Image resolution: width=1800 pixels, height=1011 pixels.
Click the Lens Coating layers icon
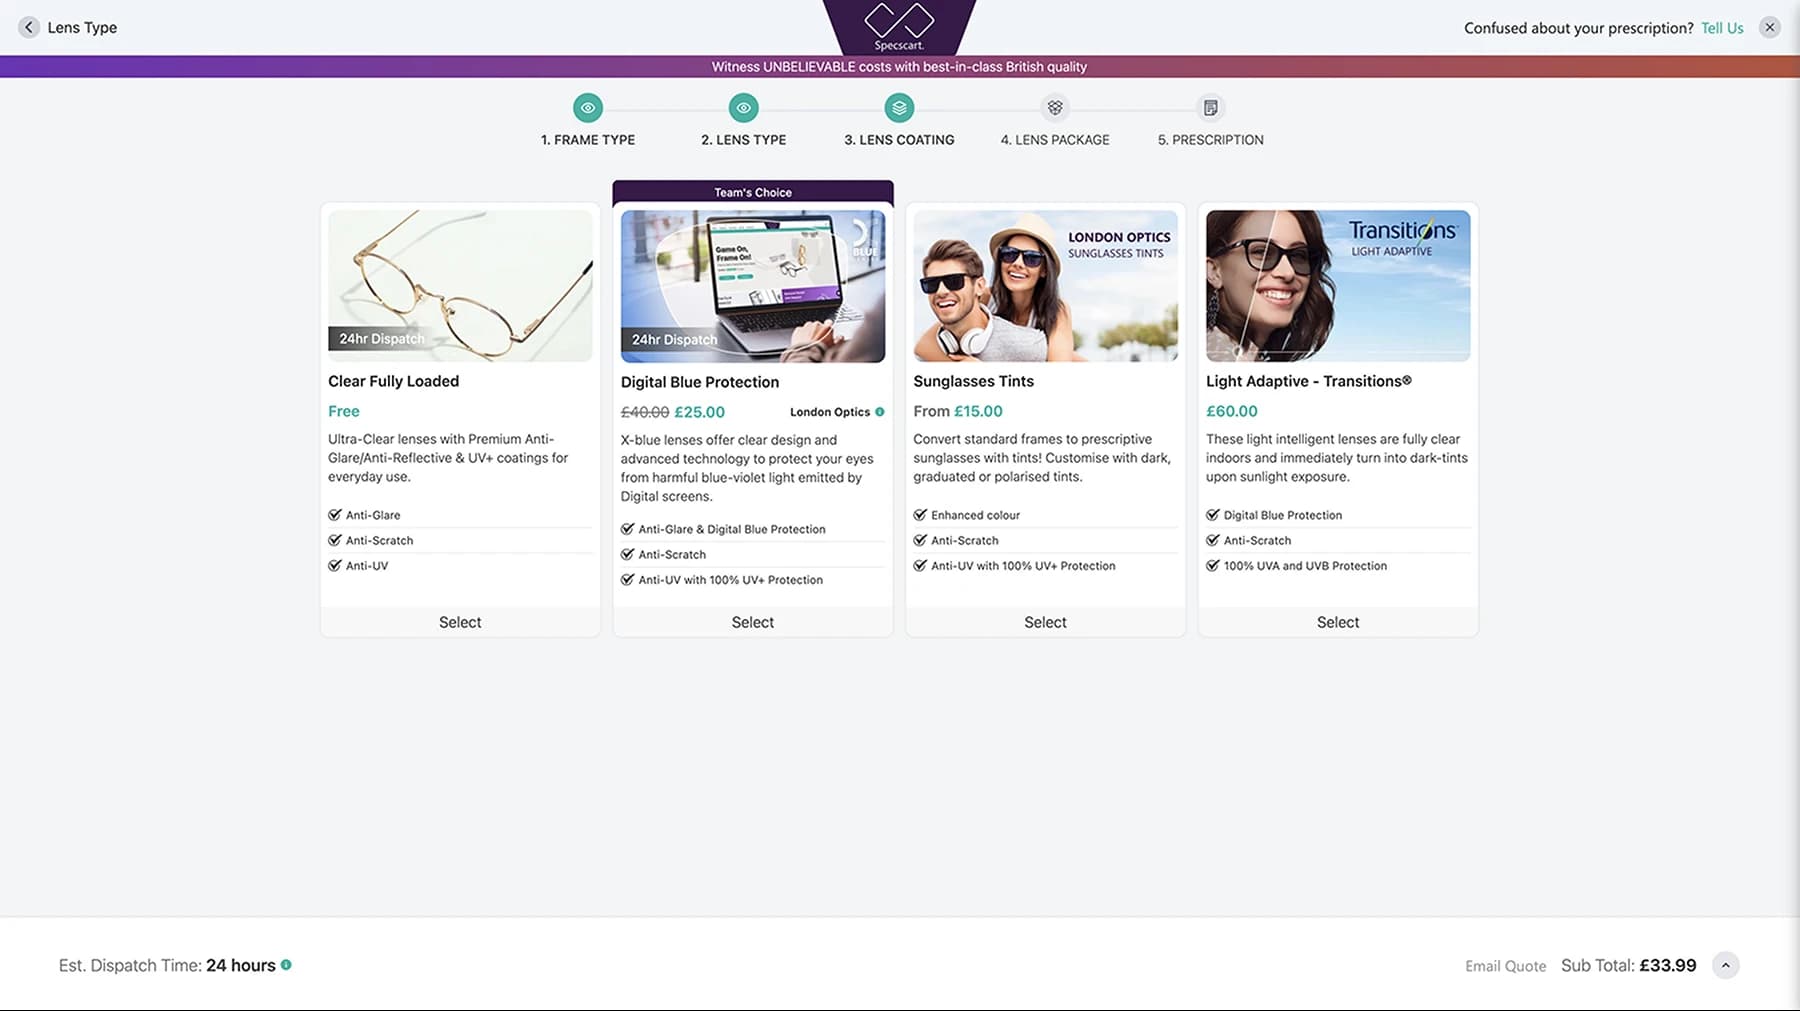point(899,108)
